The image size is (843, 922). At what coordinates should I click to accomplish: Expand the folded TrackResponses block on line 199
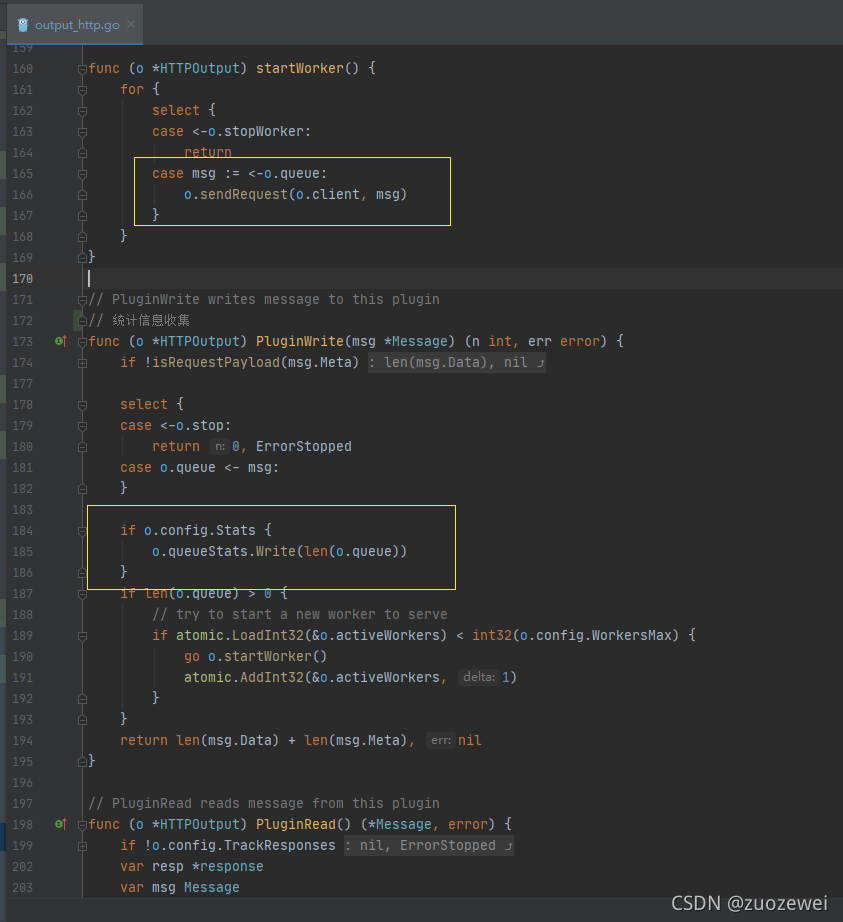[82, 846]
